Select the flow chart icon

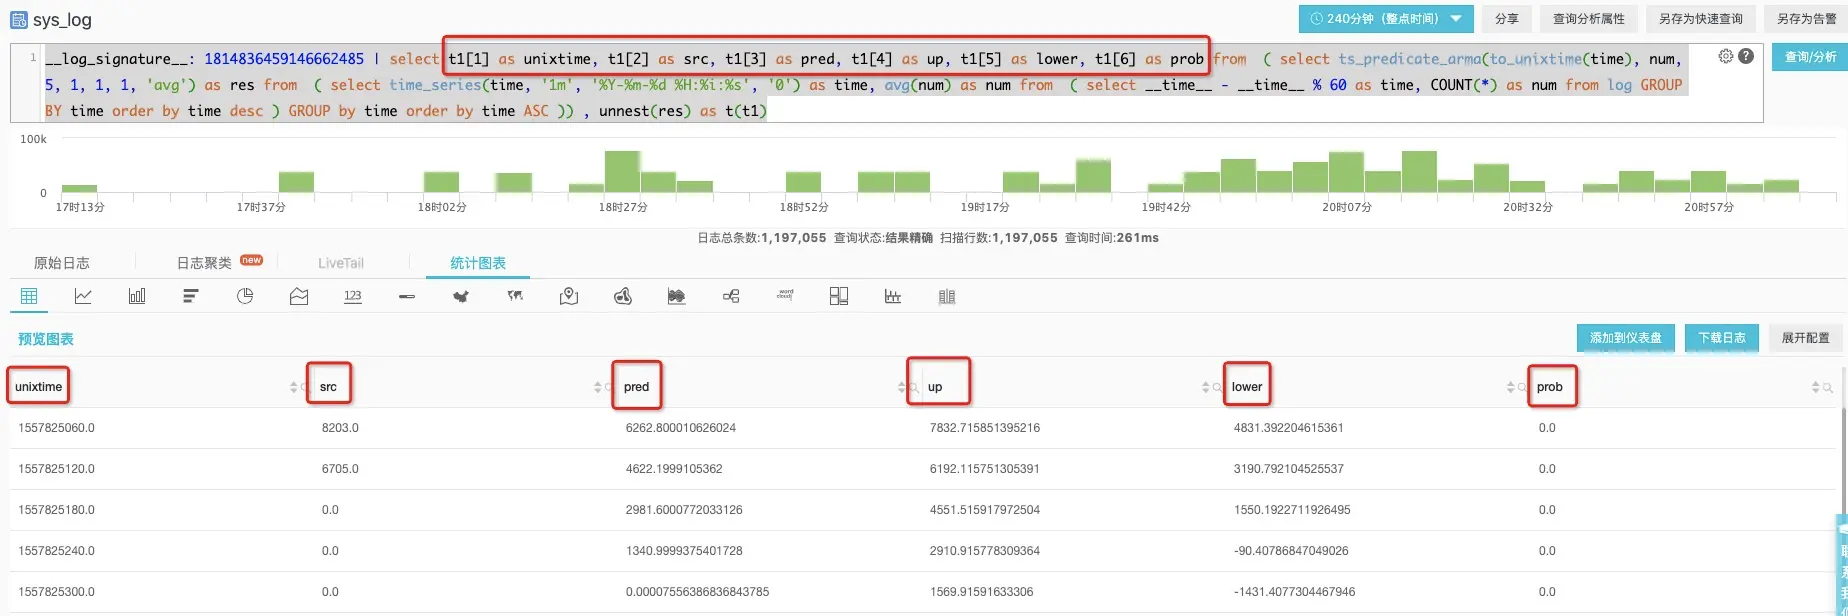point(623,296)
